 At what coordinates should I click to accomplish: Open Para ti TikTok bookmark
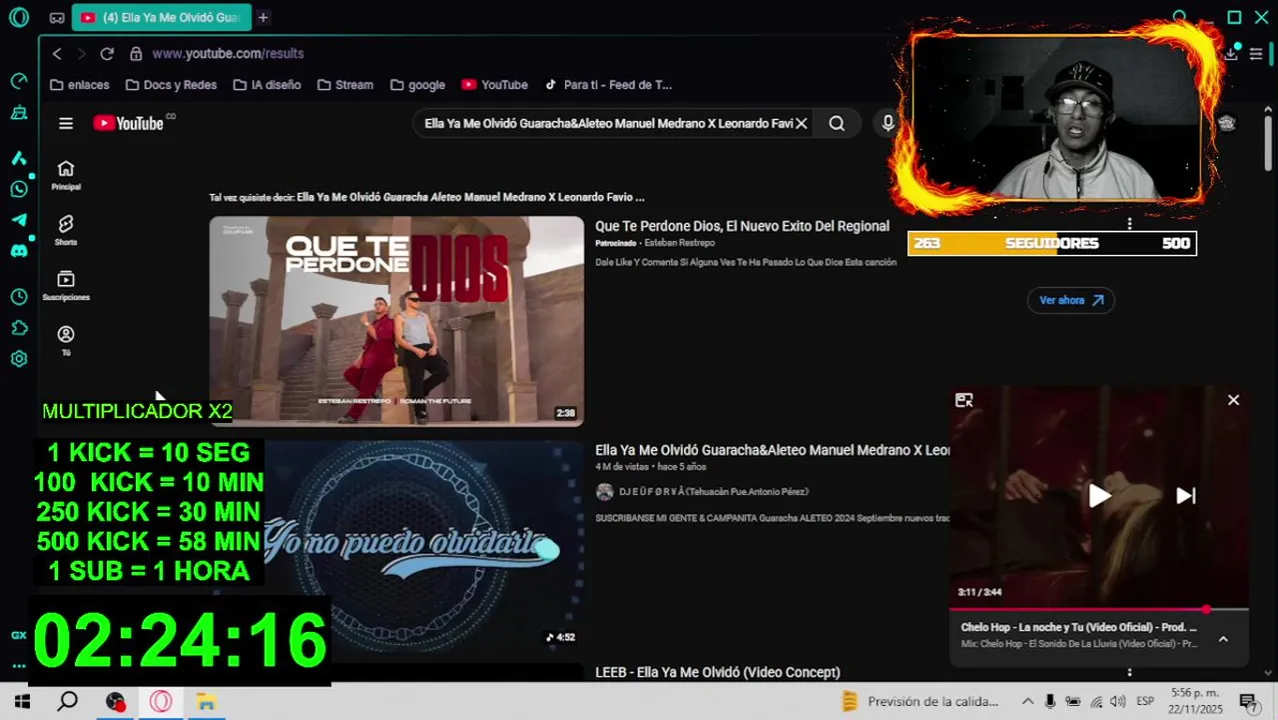[608, 85]
